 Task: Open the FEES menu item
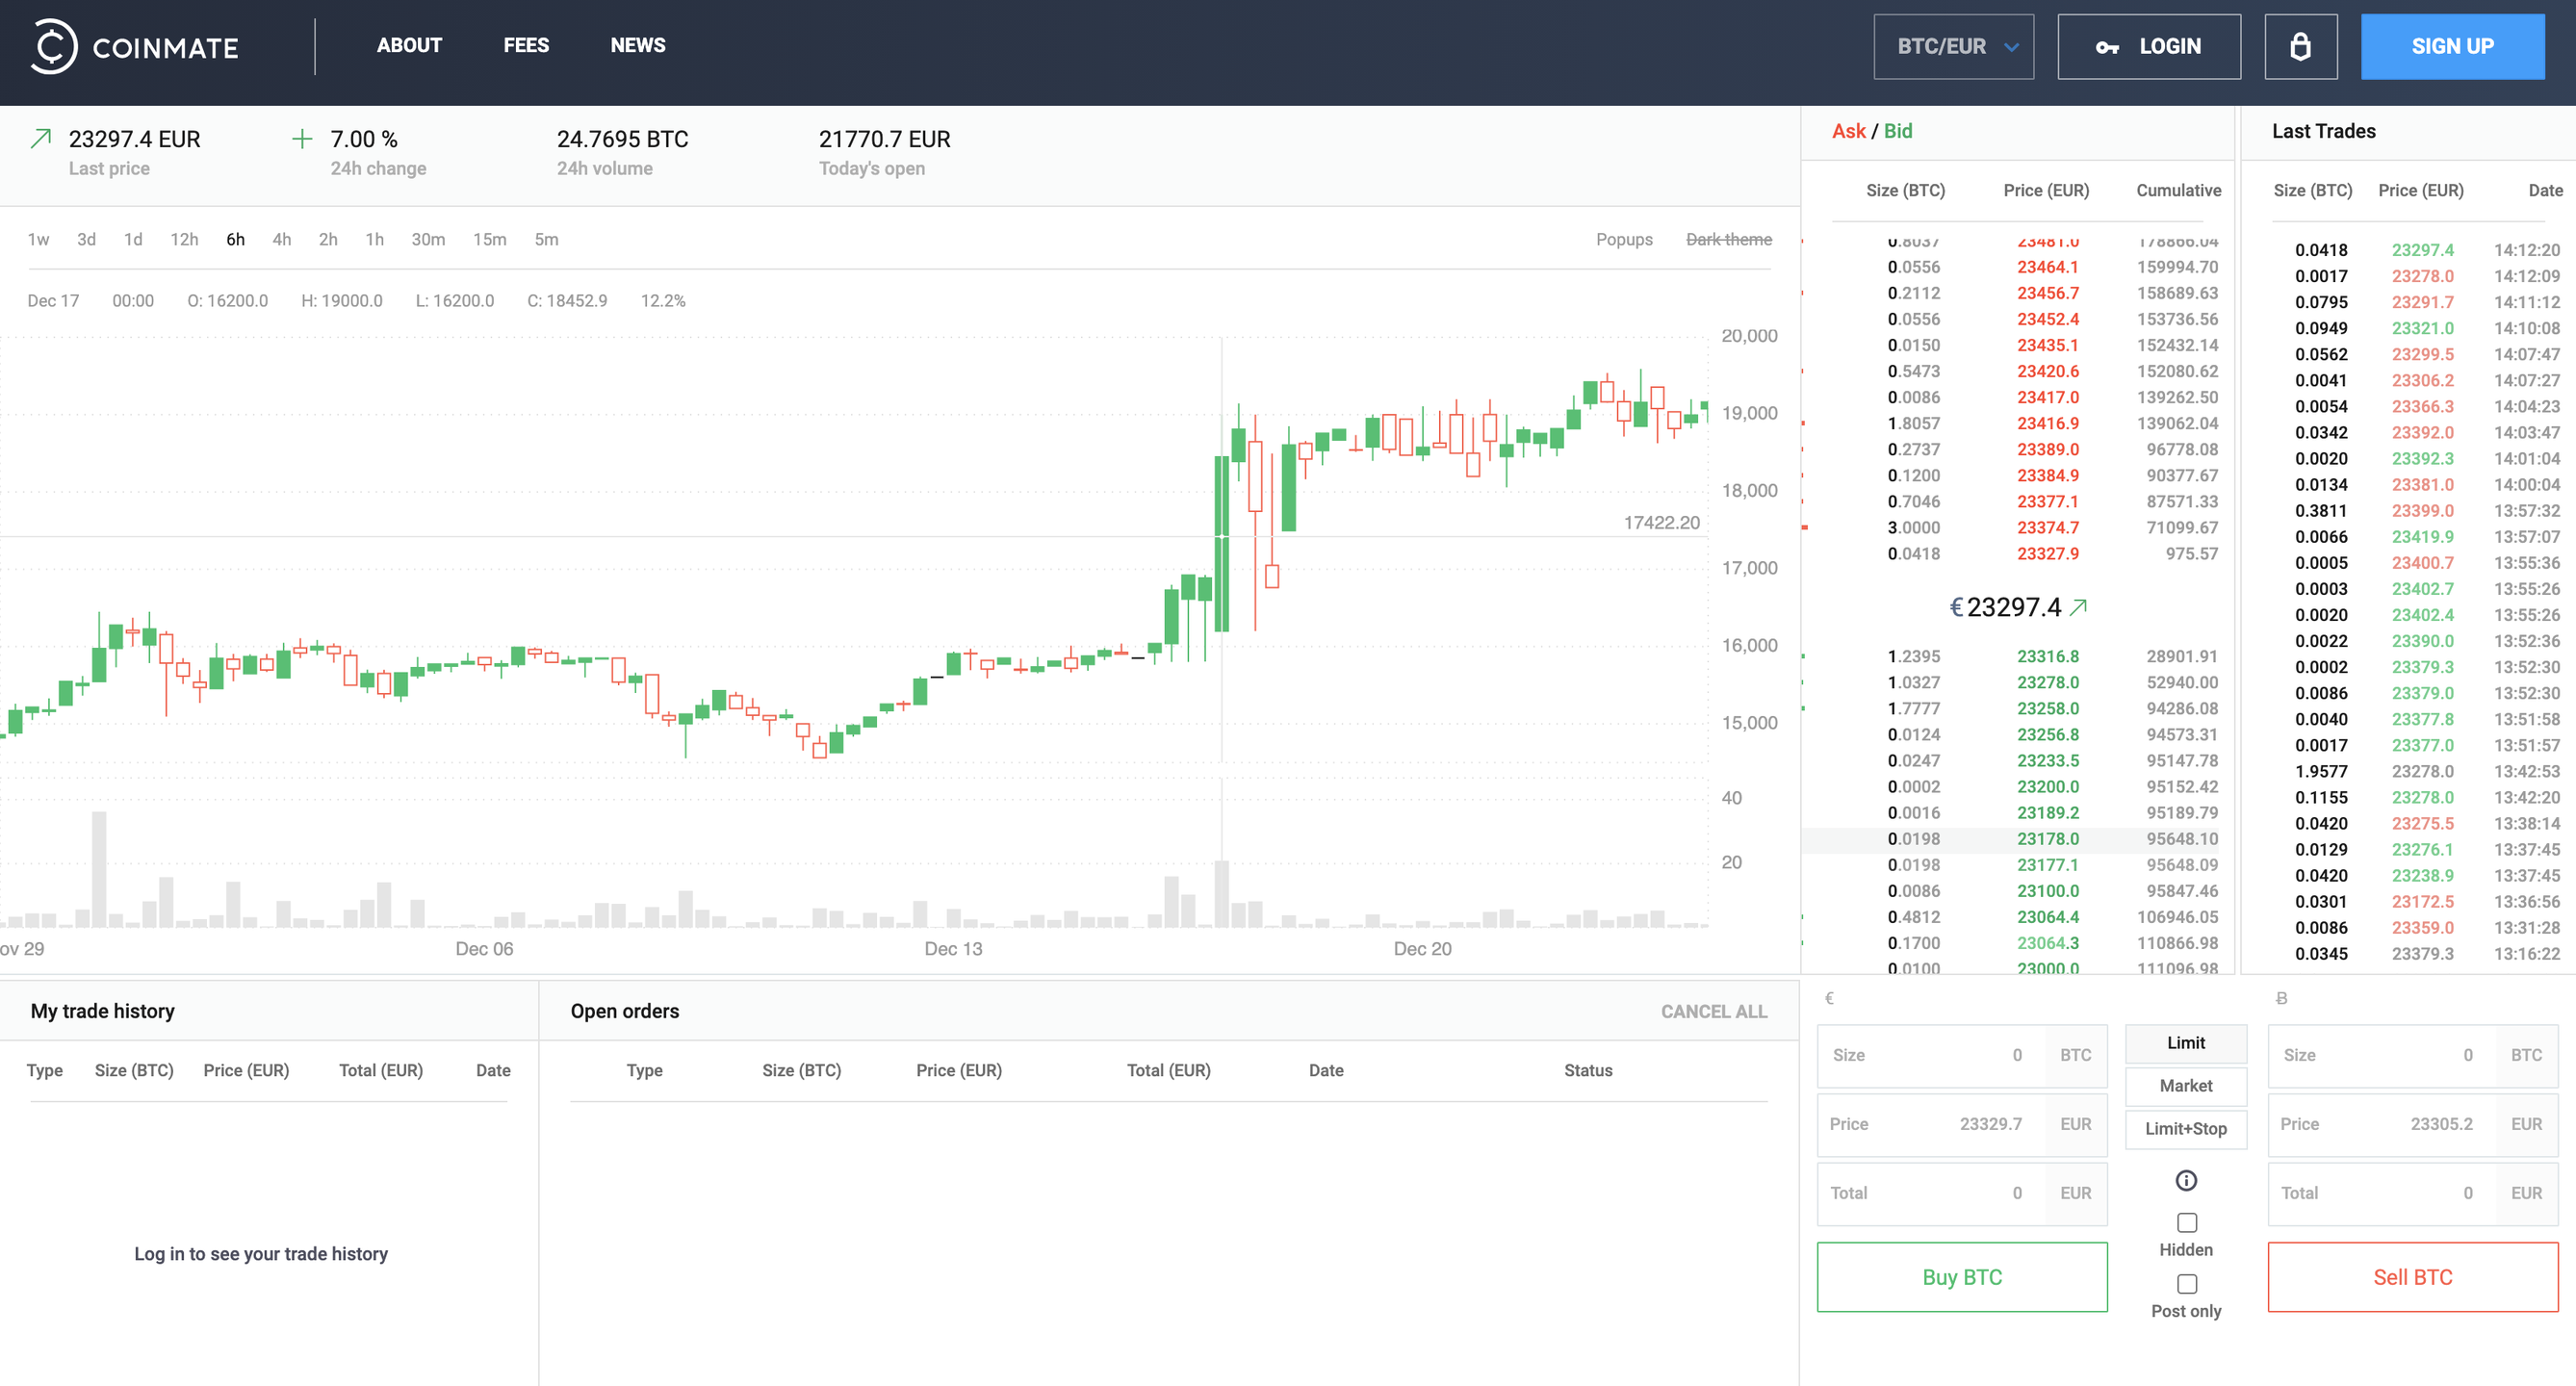click(x=526, y=45)
